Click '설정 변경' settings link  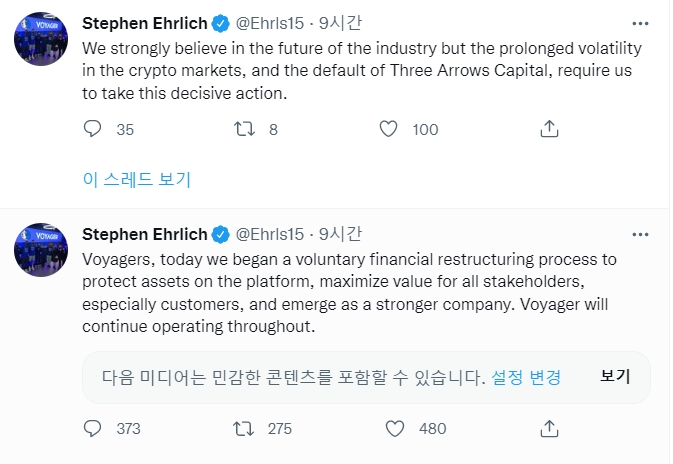(527, 377)
